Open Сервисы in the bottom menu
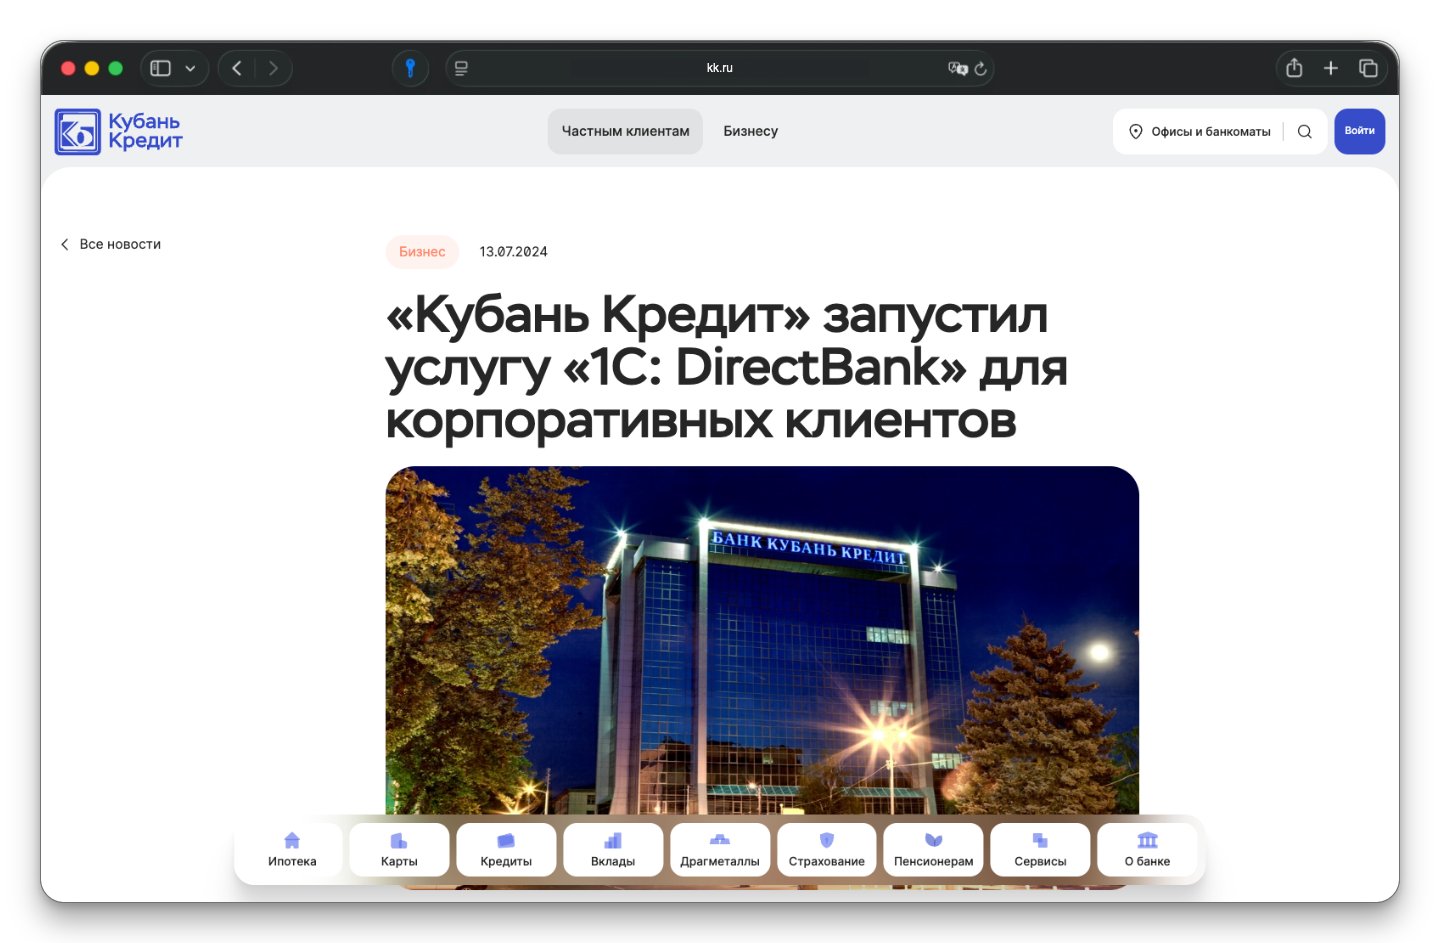The height and width of the screenshot is (943, 1440). (x=1040, y=850)
